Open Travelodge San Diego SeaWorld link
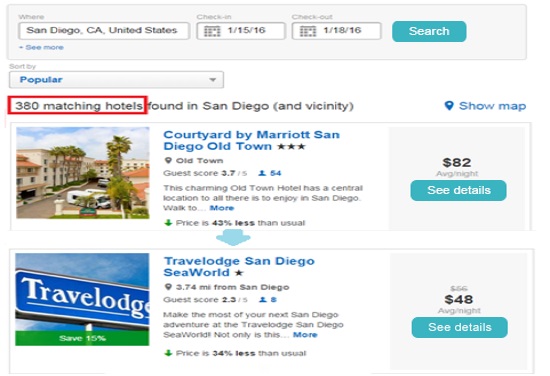550x376 pixels. 239,267
